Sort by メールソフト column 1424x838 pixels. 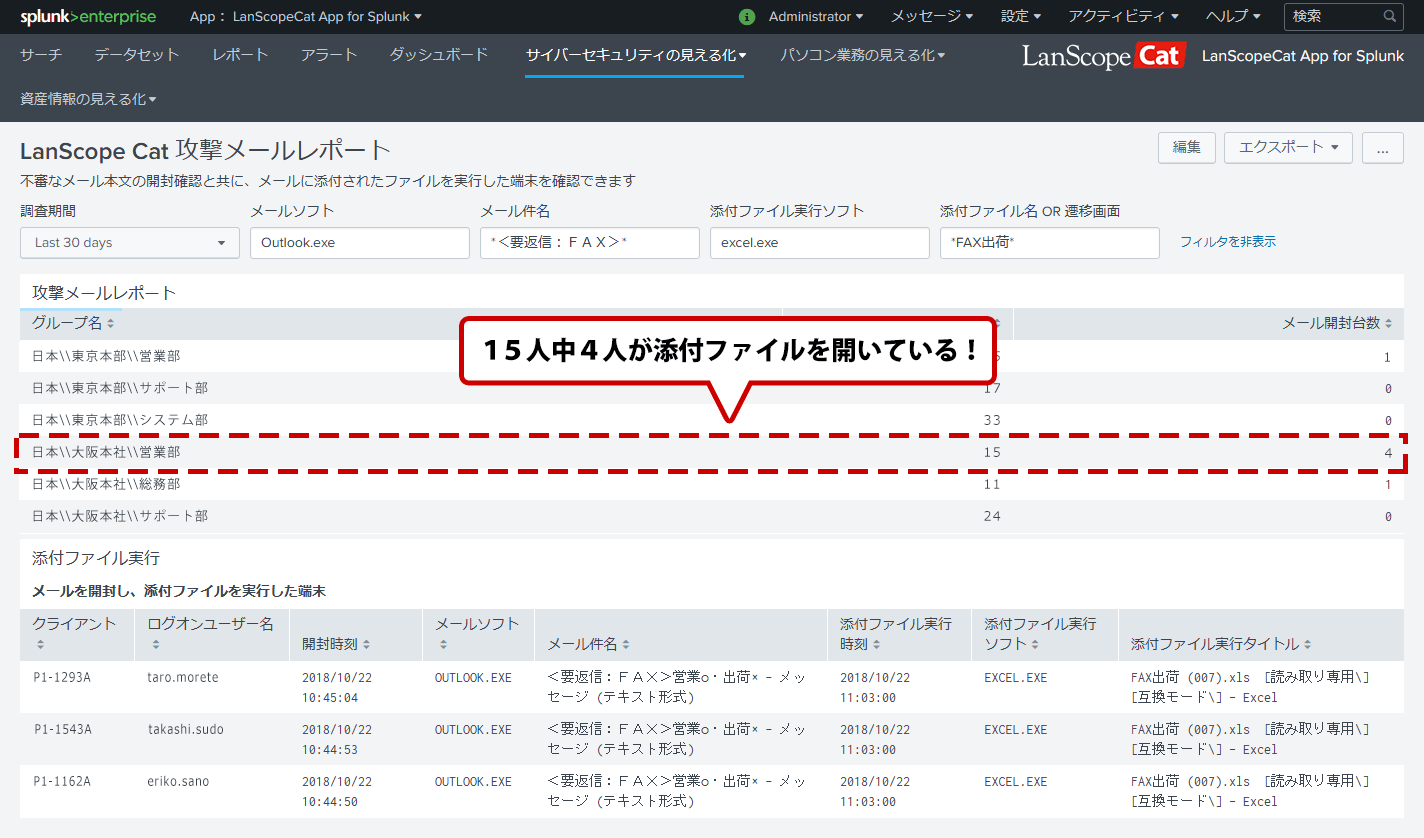coord(477,633)
